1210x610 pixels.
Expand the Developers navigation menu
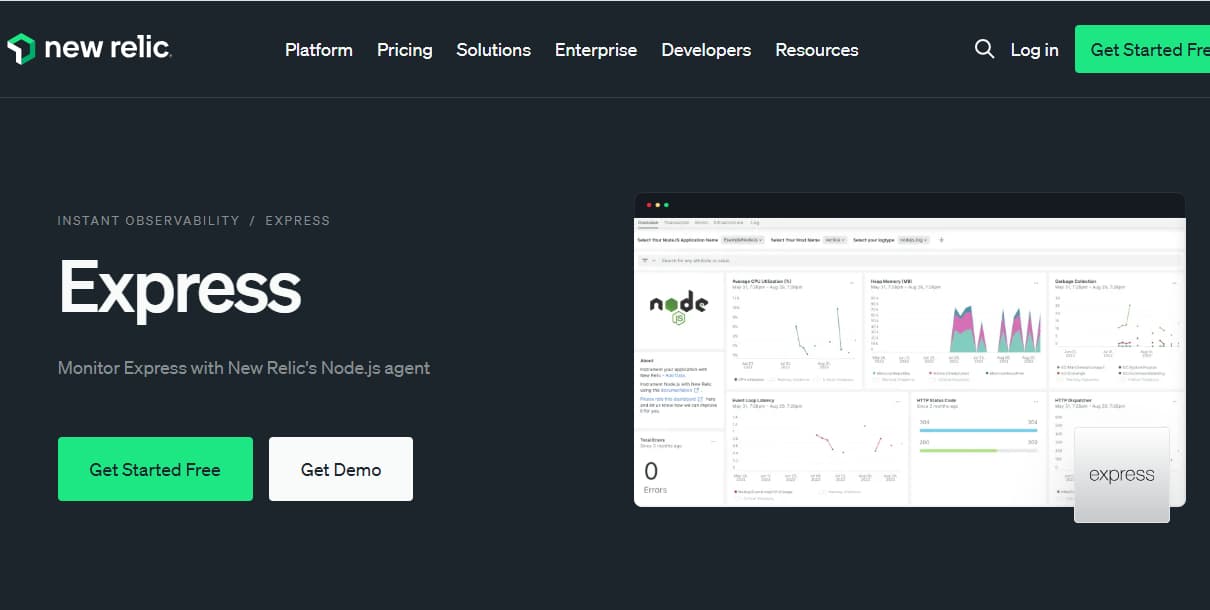[705, 50]
